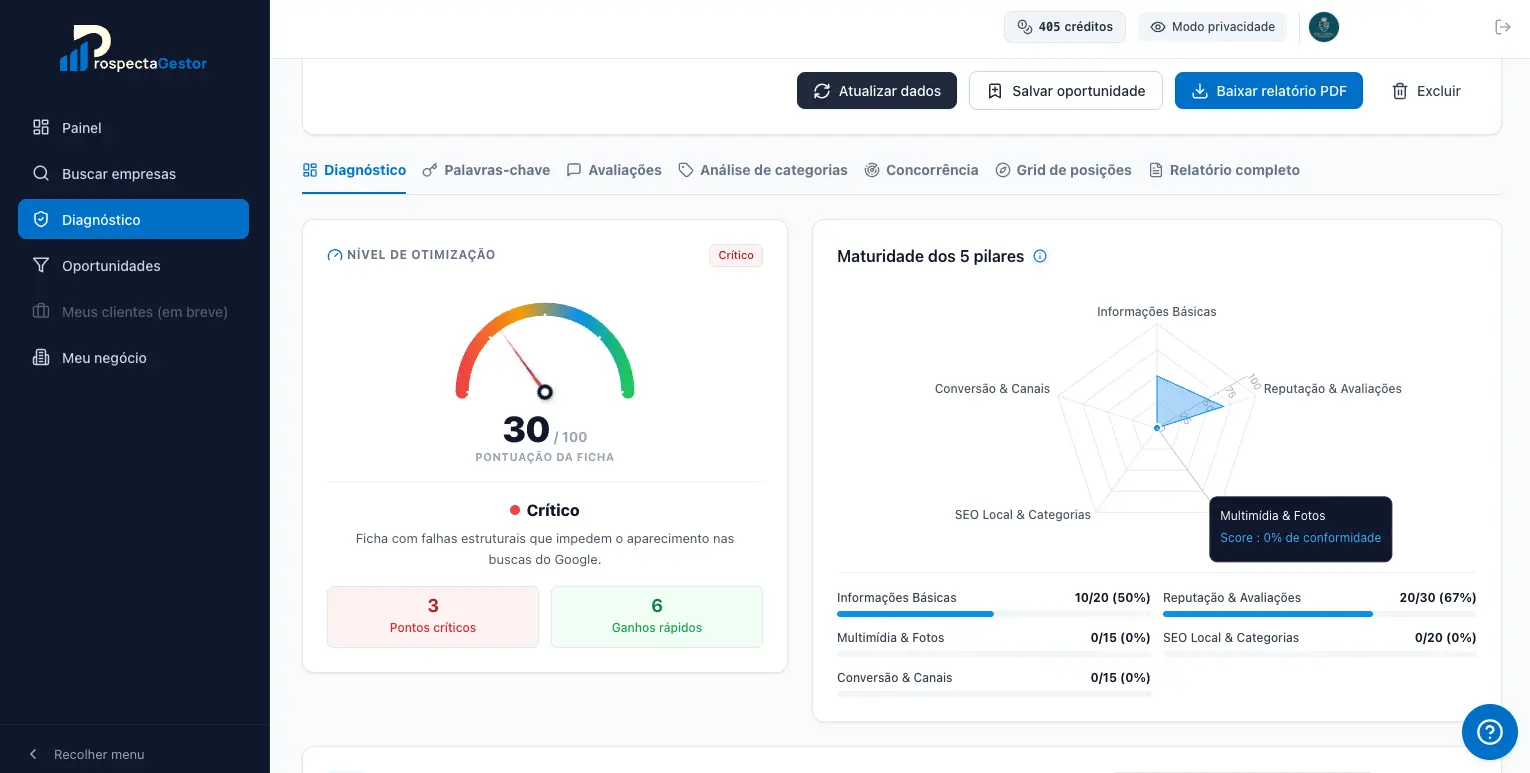1530x773 pixels.
Task: Click the Reputação & Avaliações progress bar
Action: pyautogui.click(x=1320, y=614)
